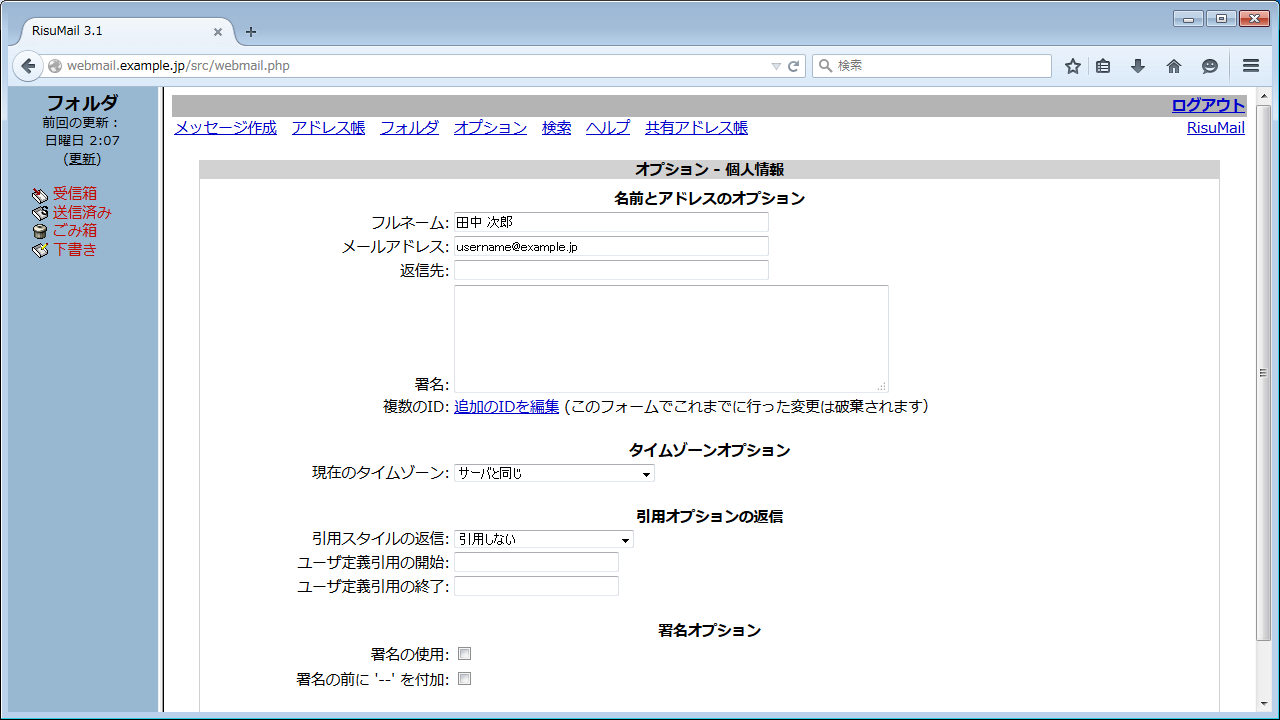This screenshot has height=720, width=1280.
Task: Open 検索 menu link
Action: 556,128
